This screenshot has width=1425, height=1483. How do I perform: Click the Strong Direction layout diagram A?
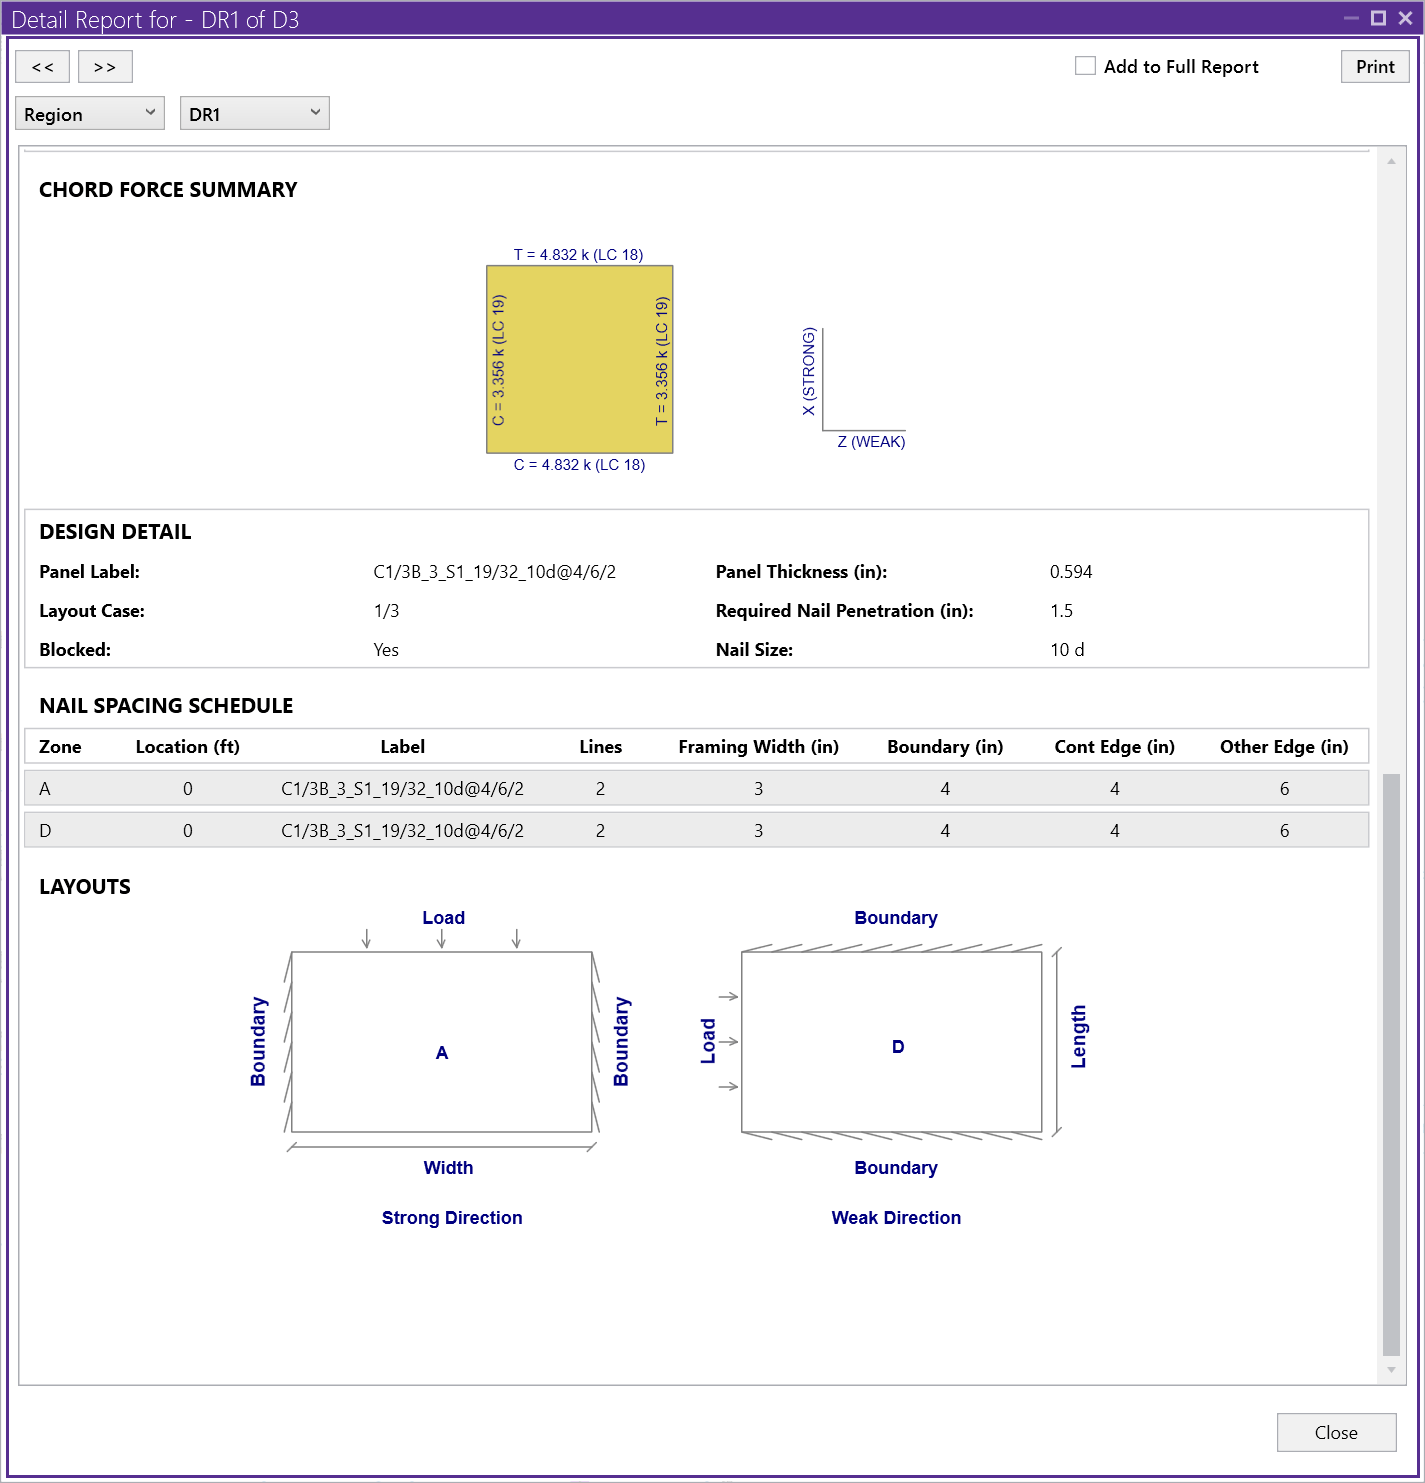click(442, 1042)
